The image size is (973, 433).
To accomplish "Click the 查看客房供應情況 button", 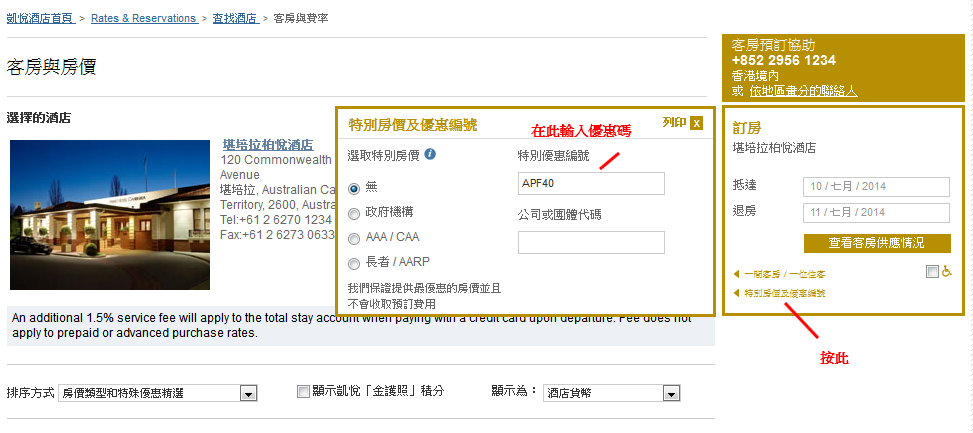I will pos(876,243).
